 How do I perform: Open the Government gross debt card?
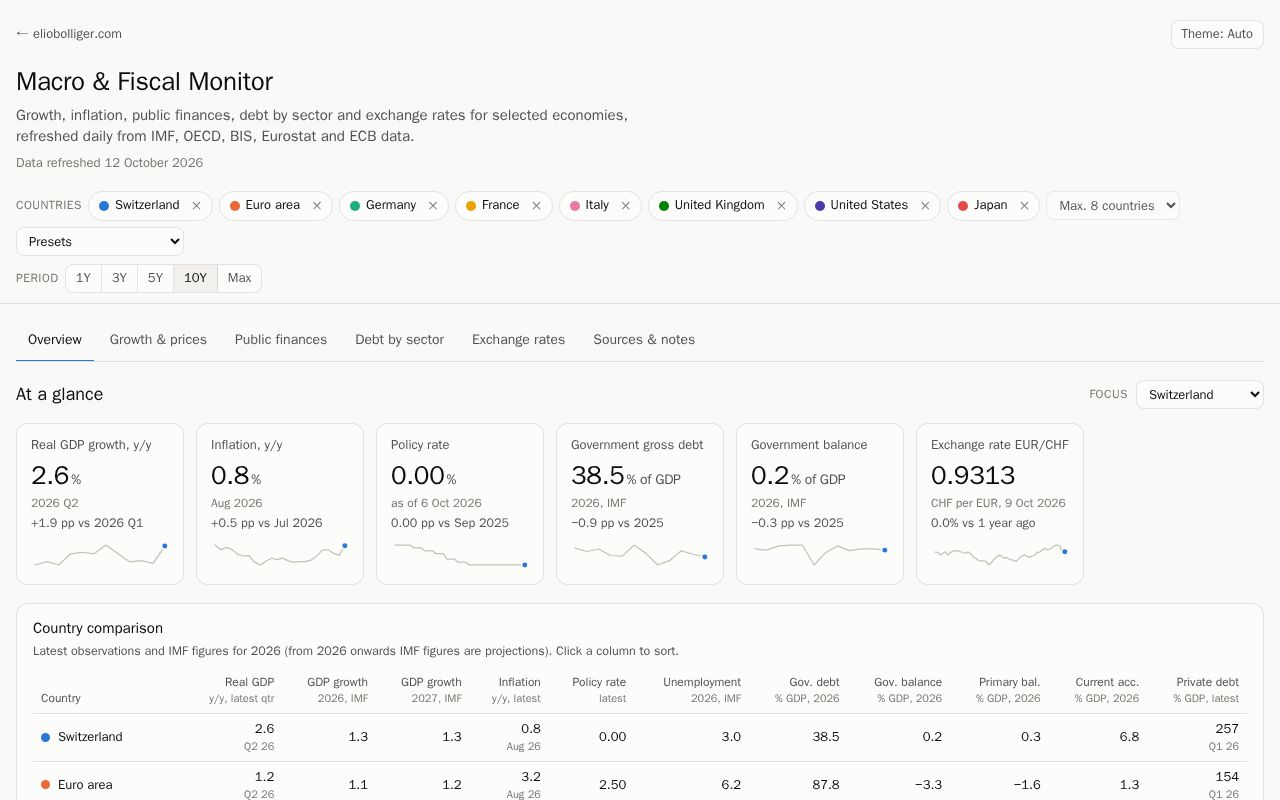pos(640,504)
